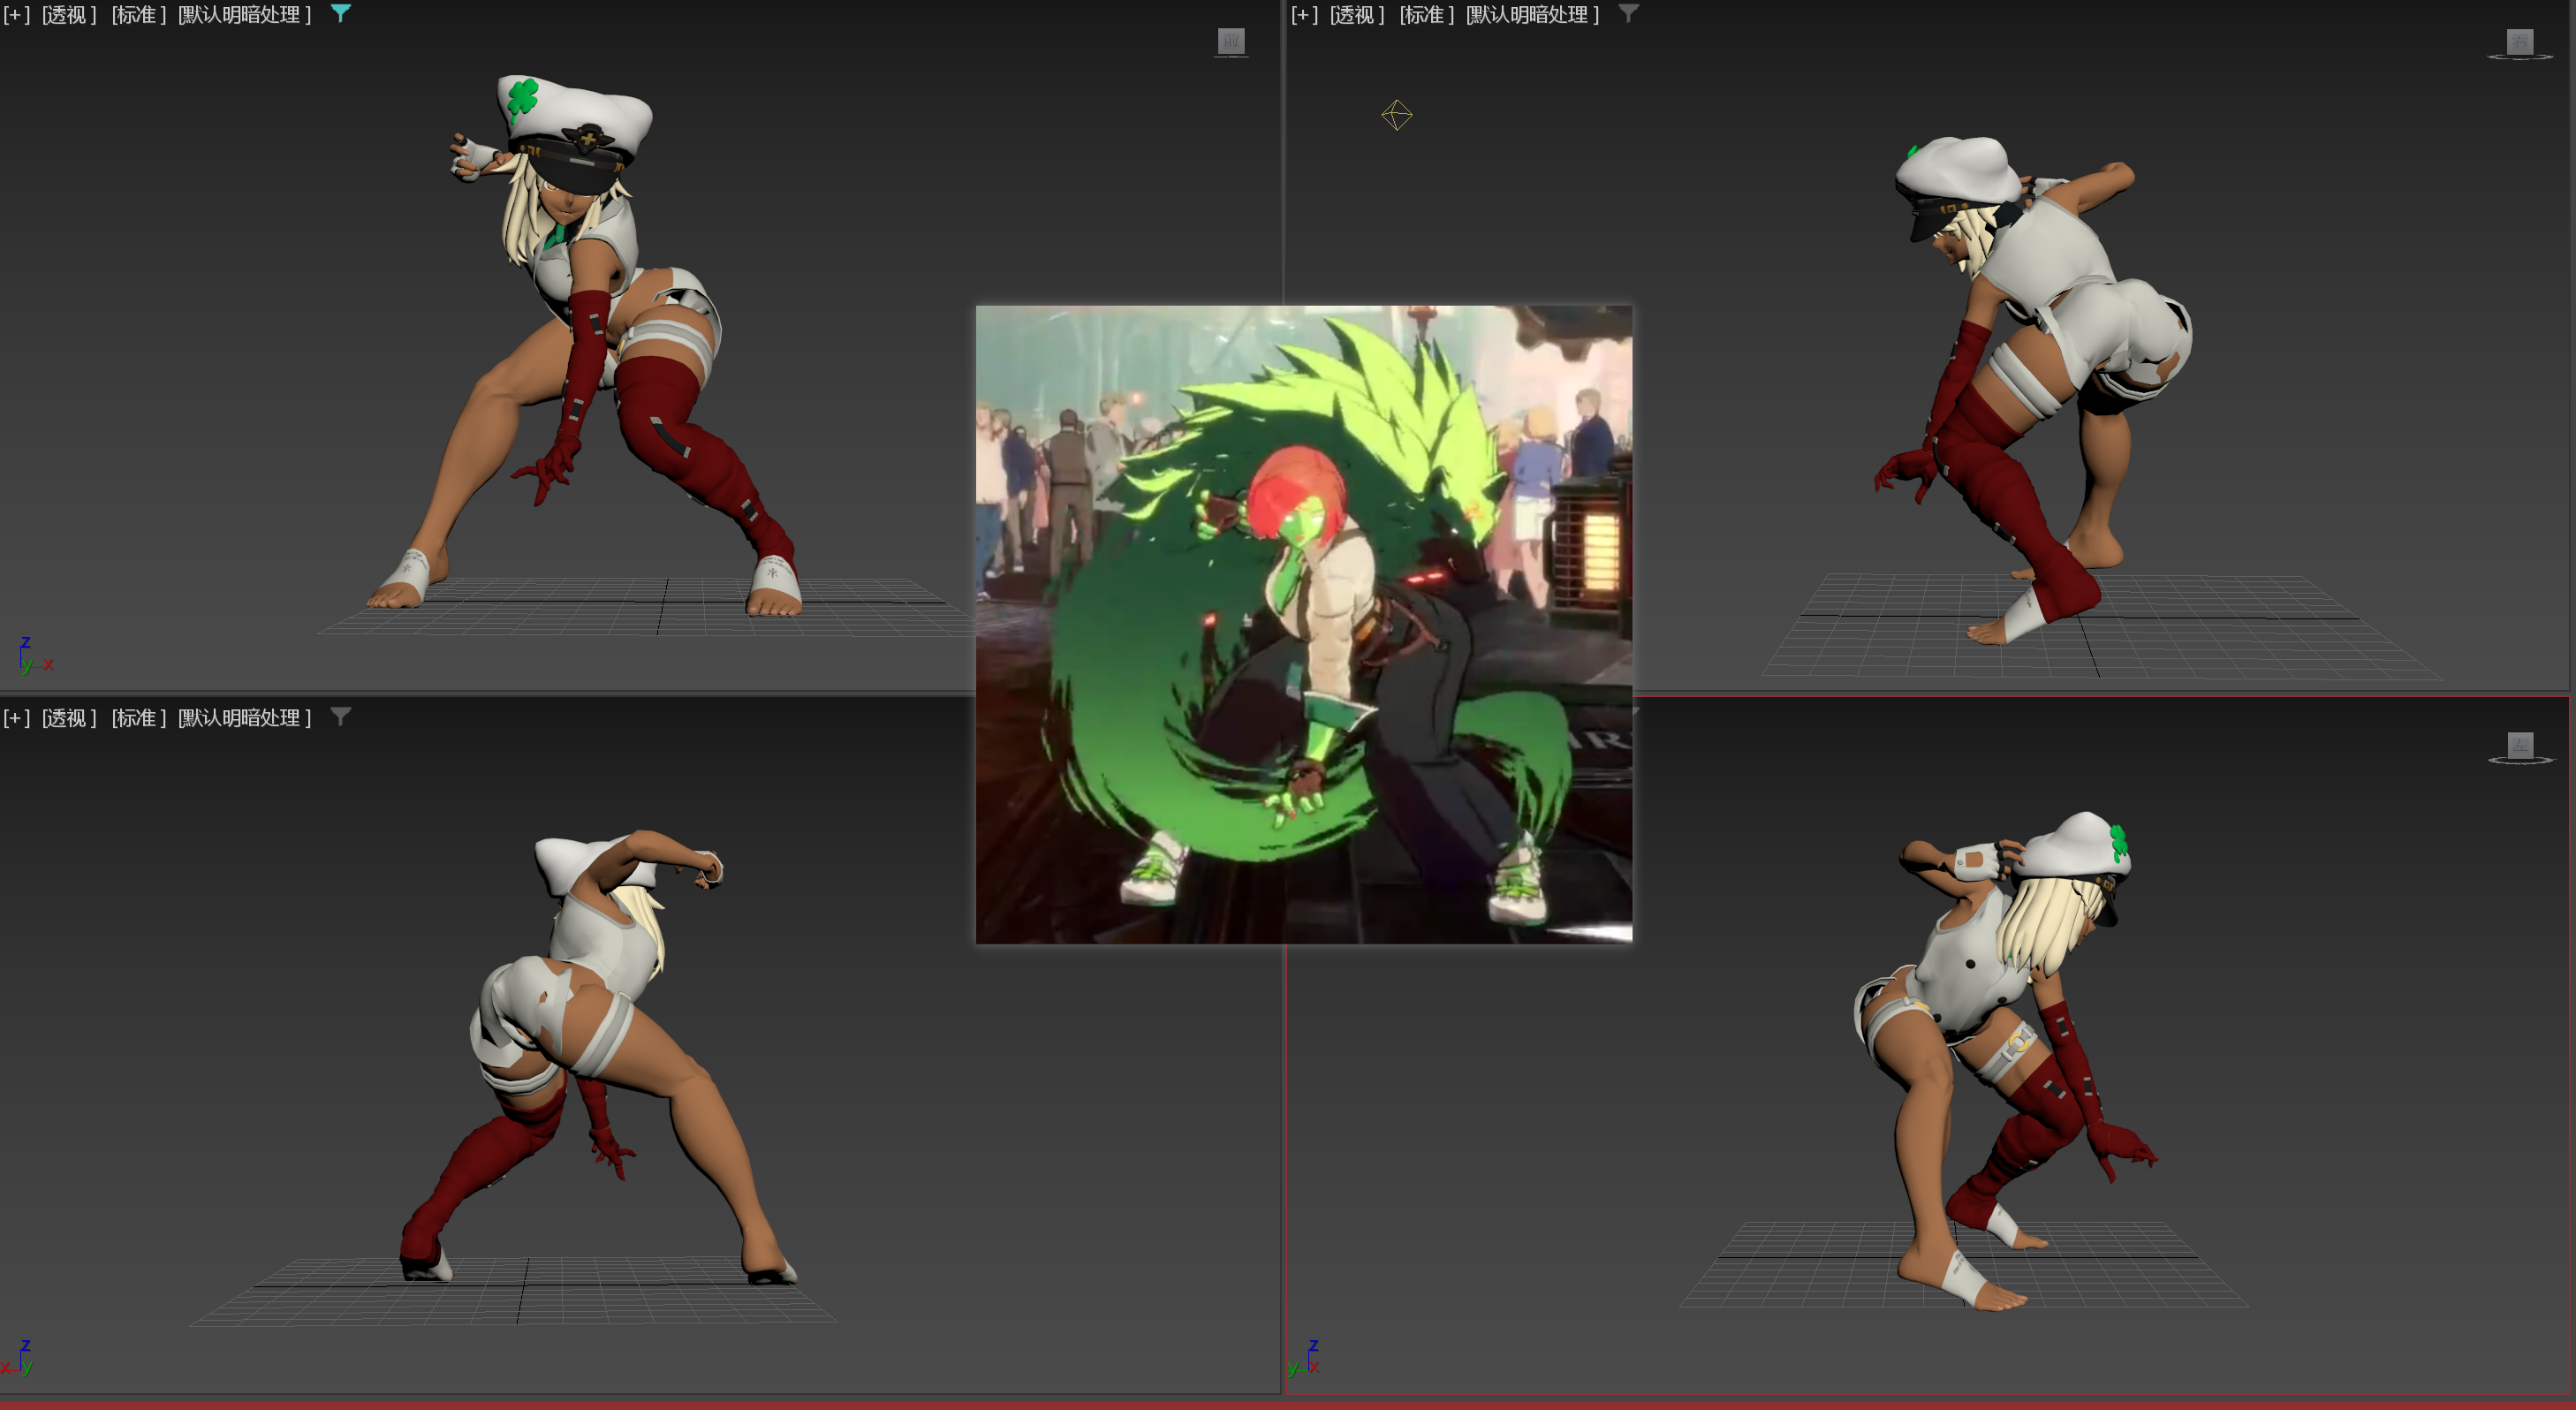Click the gray filter icon in top-right viewport
The height and width of the screenshot is (1410, 2576).
1628,13
